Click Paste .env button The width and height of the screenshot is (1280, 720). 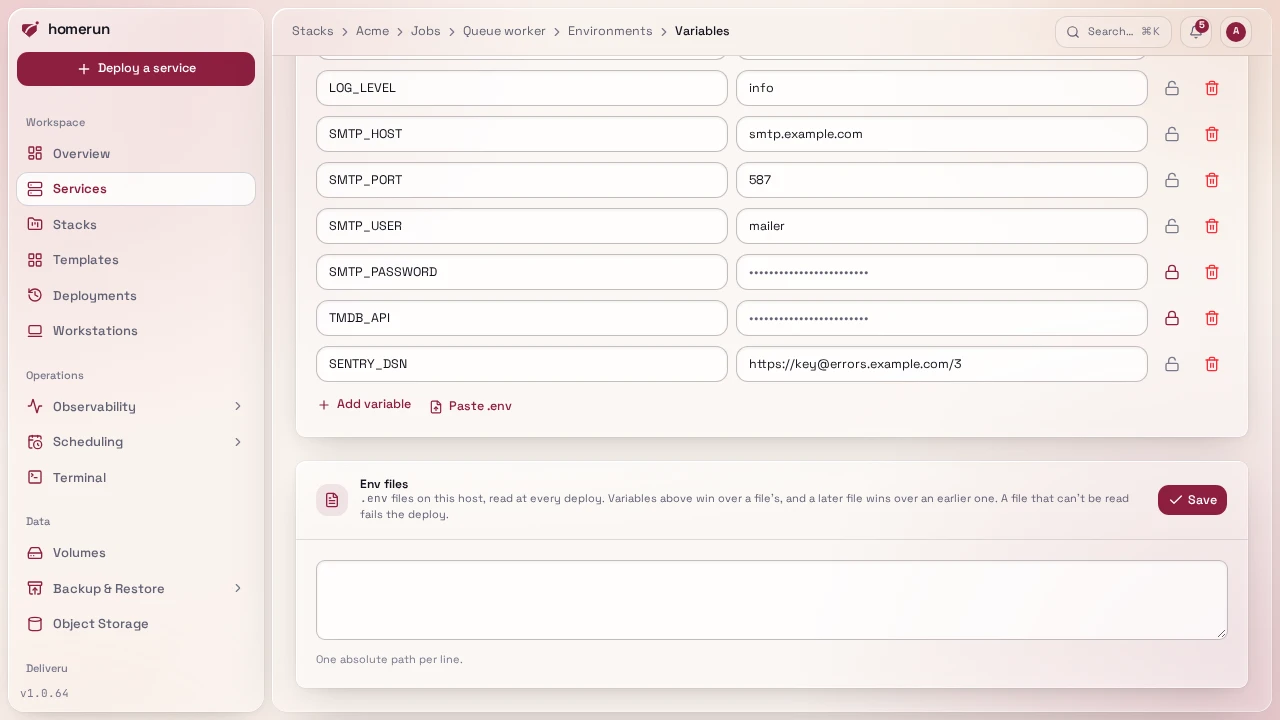470,406
